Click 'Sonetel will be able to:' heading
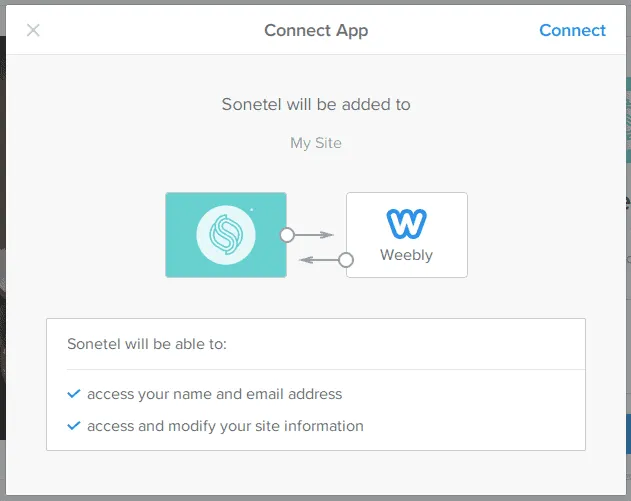Screen dimensions: 631x501 (147, 344)
